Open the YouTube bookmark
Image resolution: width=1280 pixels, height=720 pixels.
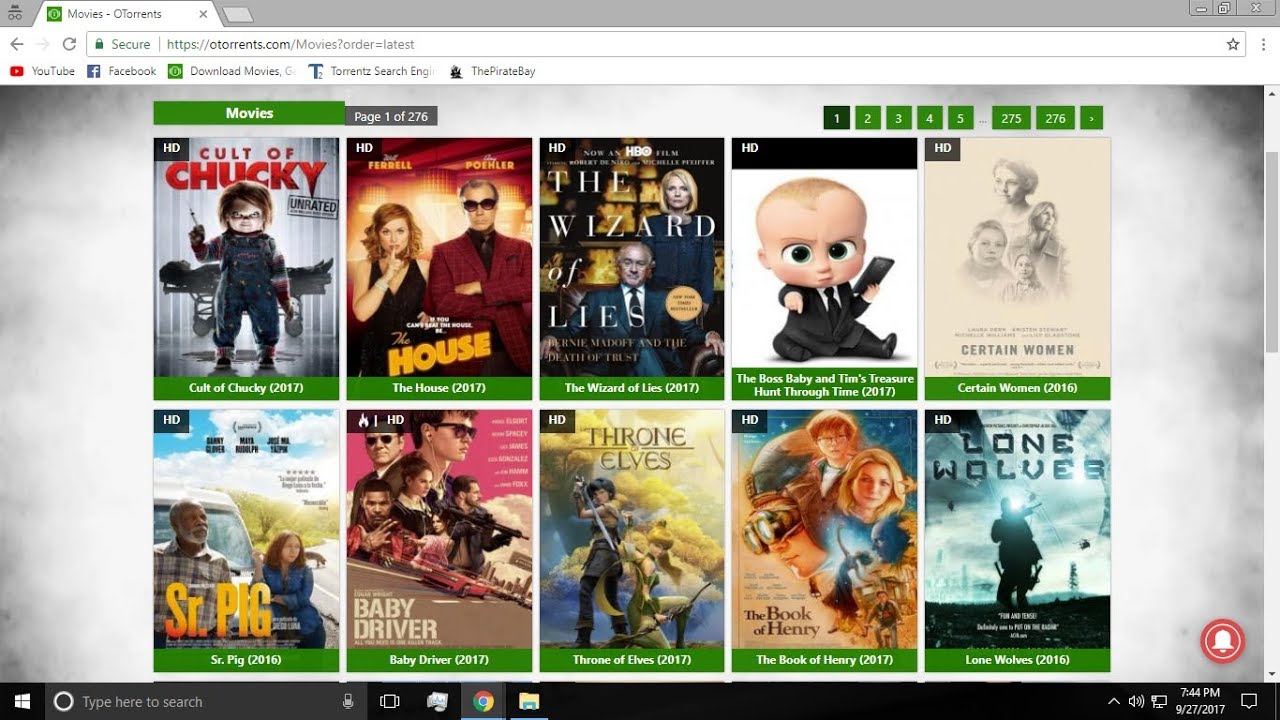[x=42, y=71]
